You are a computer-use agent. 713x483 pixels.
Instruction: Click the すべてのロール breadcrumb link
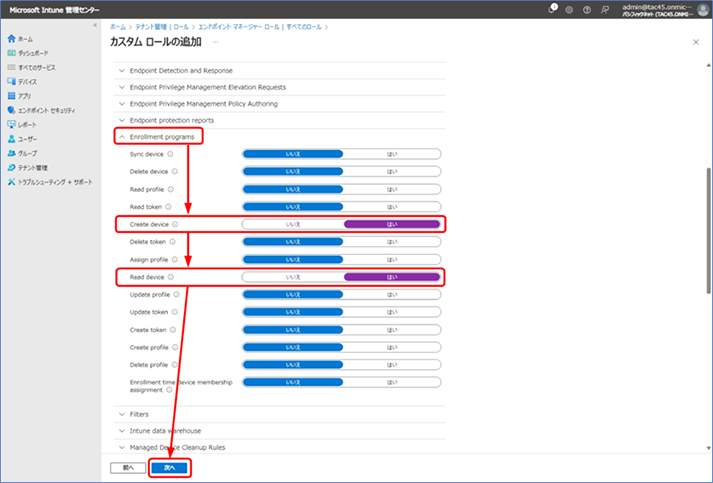pos(304,27)
